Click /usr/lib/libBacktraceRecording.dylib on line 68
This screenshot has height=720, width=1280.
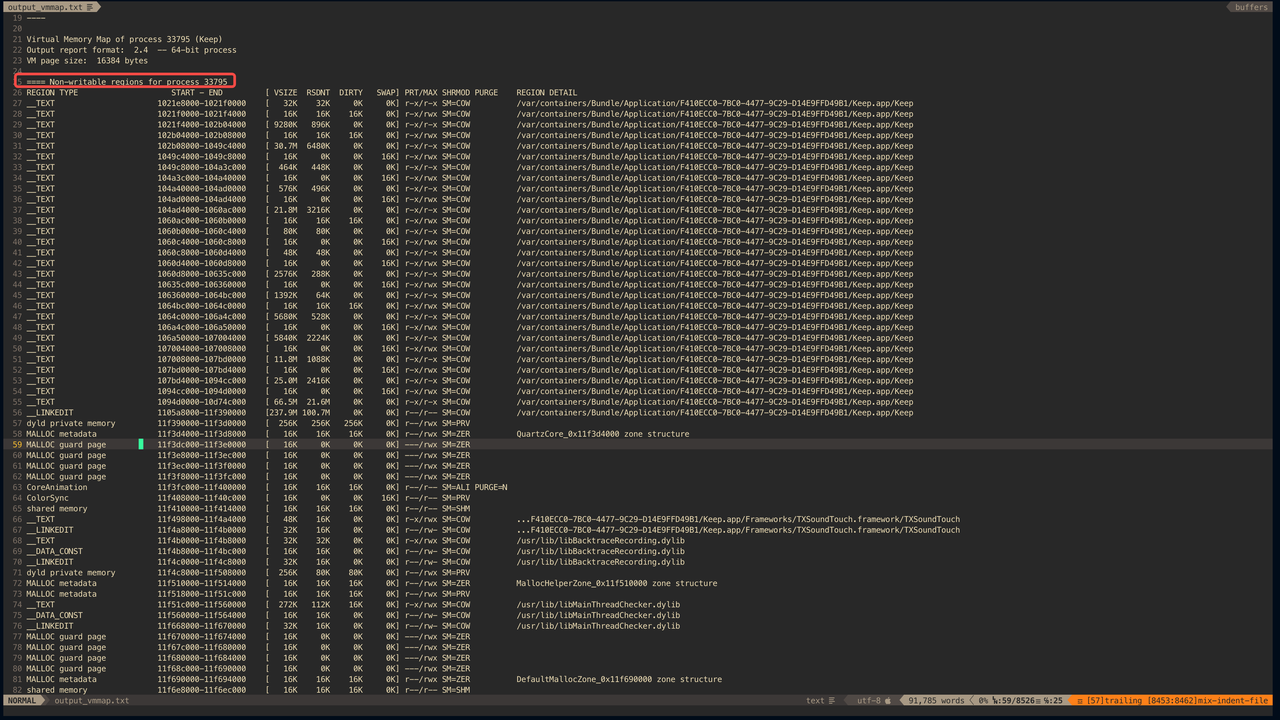tap(600, 540)
